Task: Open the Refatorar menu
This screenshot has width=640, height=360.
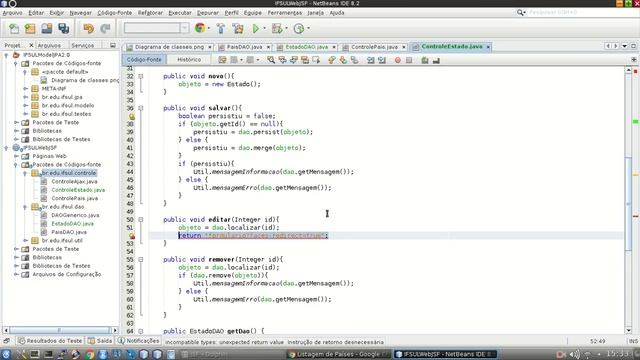Action: click(x=150, y=13)
